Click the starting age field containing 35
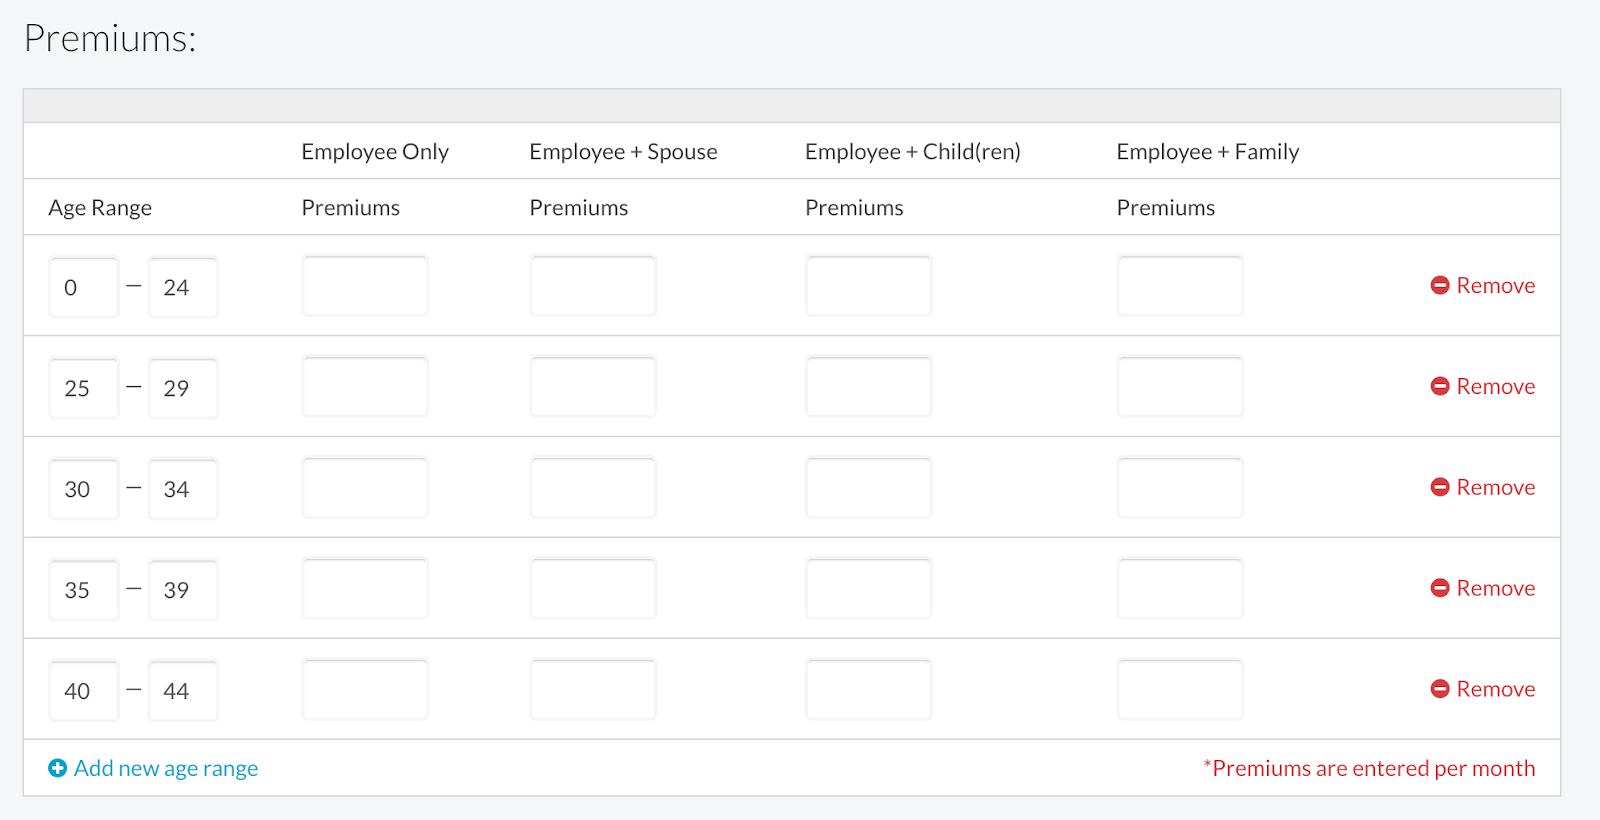This screenshot has width=1600, height=820. point(84,590)
